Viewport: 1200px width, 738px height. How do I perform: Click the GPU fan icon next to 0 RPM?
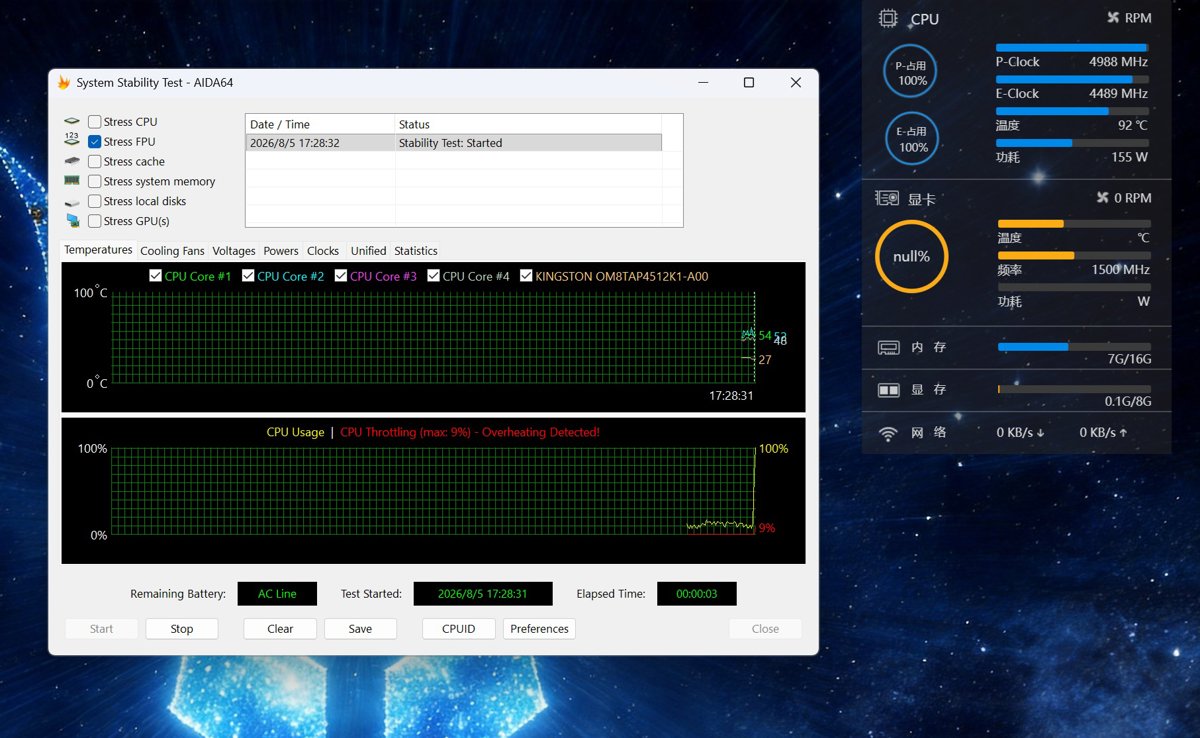pyautogui.click(x=1103, y=198)
